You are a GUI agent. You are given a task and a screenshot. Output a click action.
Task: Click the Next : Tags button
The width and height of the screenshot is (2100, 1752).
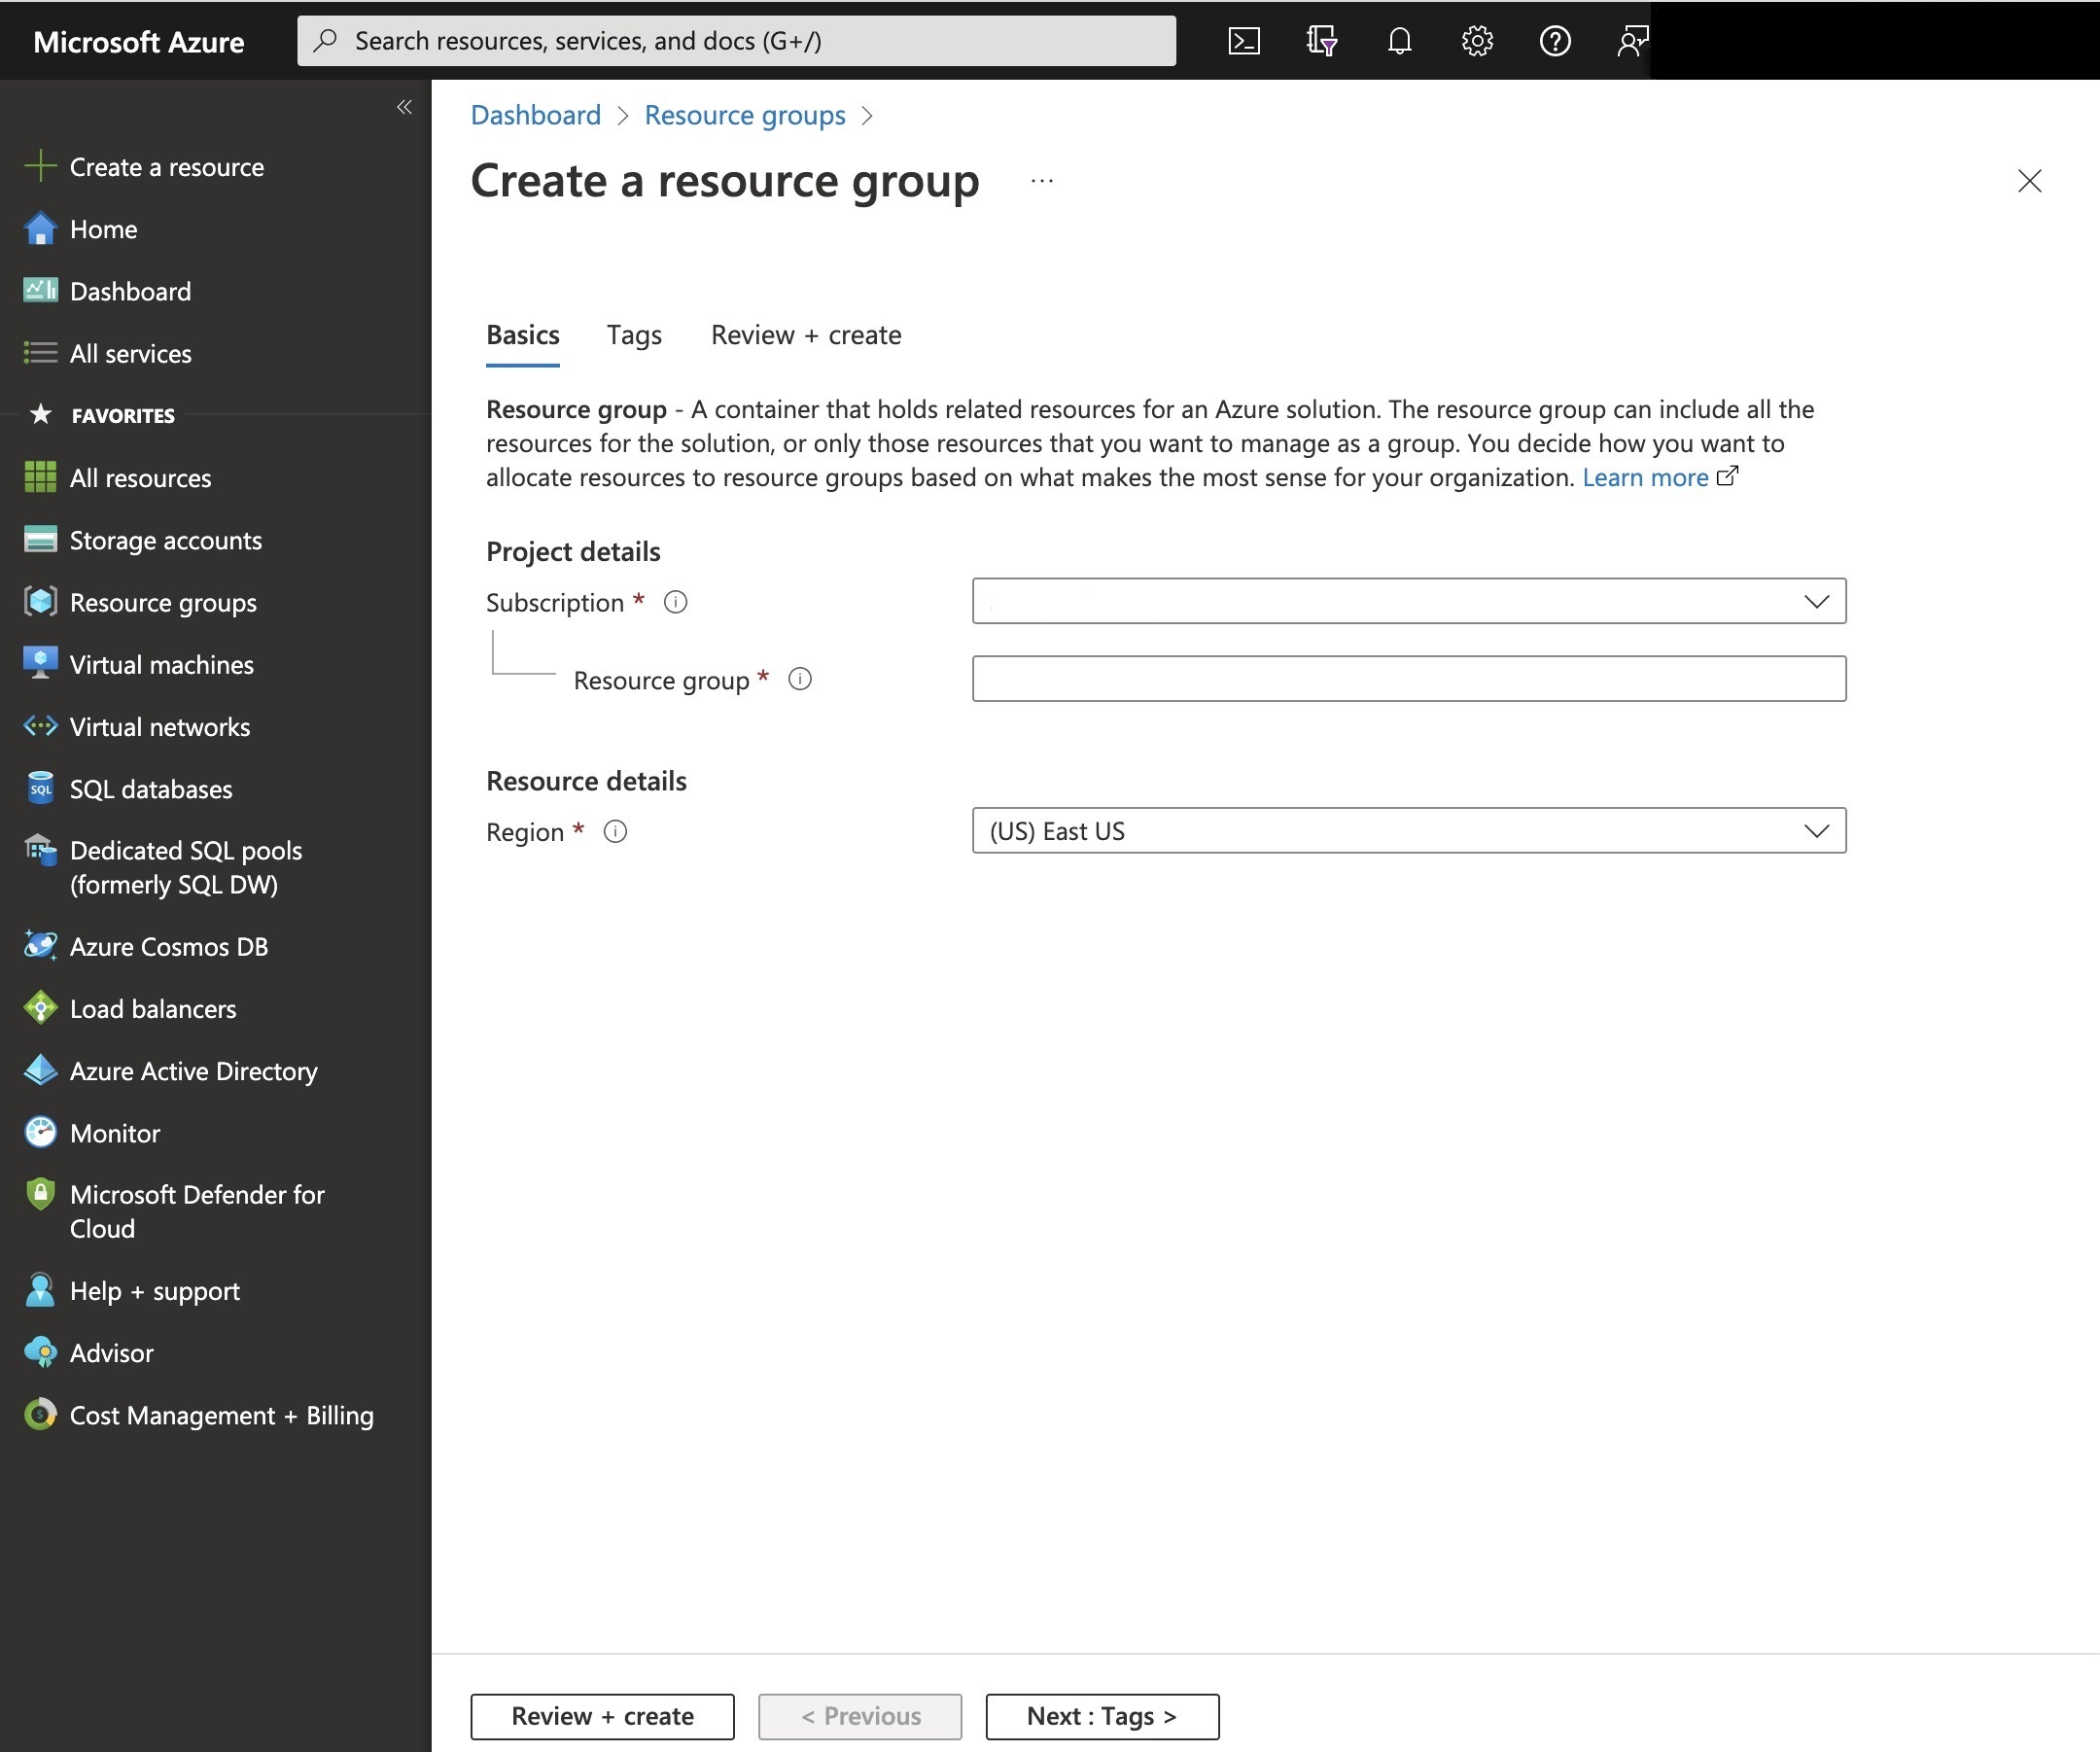(1102, 1717)
